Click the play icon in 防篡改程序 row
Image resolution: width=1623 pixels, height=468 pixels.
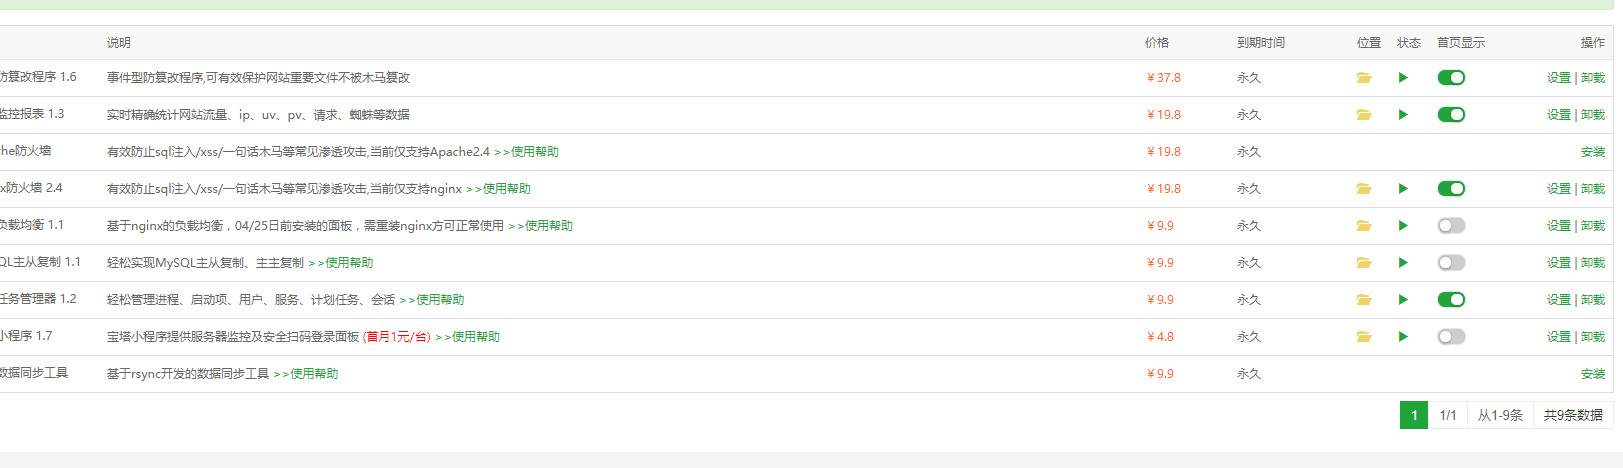pyautogui.click(x=1403, y=78)
